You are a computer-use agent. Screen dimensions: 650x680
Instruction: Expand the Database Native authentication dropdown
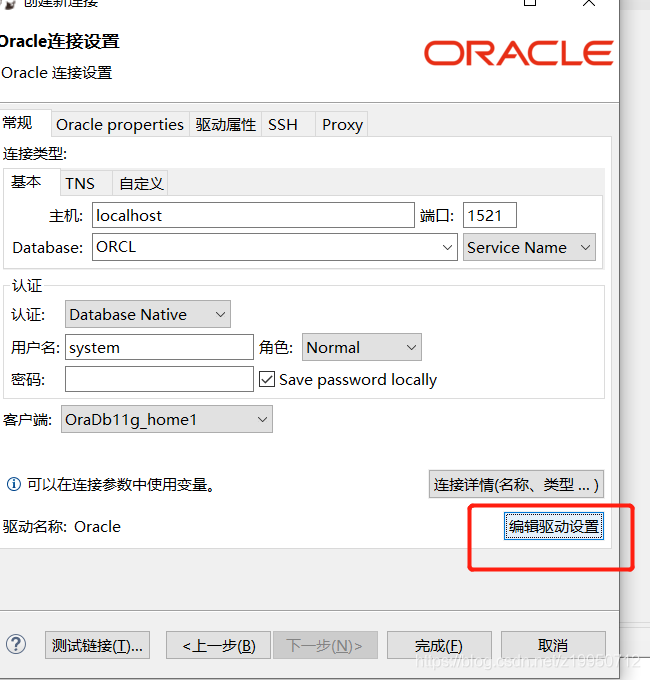pyautogui.click(x=148, y=314)
